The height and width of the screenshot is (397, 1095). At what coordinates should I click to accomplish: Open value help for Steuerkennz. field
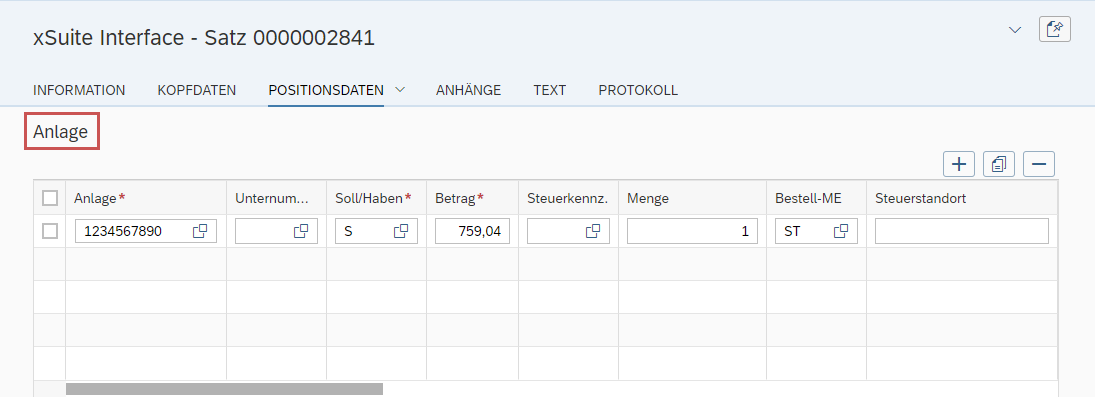coord(593,231)
